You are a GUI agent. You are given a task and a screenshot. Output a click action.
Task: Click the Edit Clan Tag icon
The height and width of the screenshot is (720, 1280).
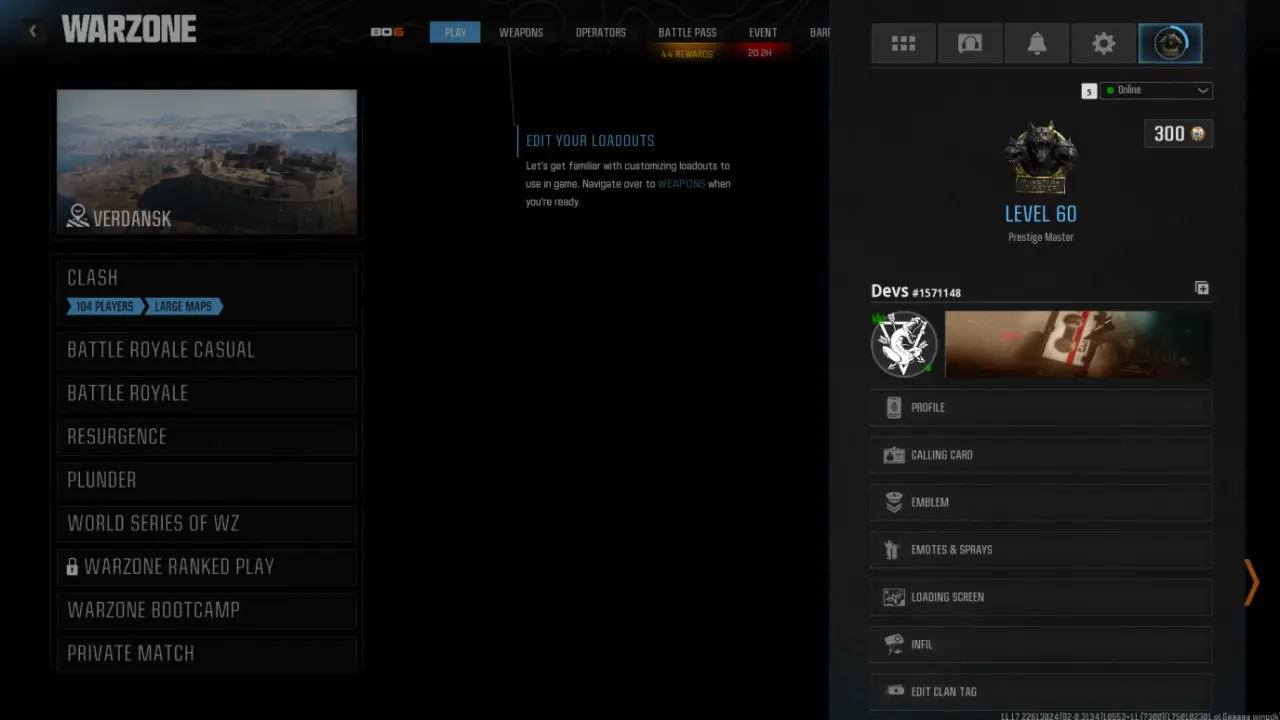coord(895,691)
